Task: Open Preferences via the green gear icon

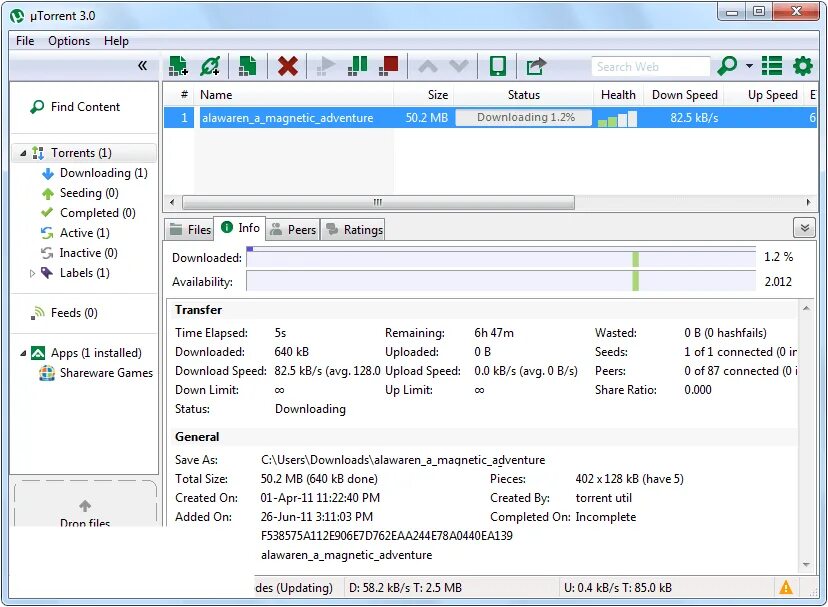Action: click(803, 66)
